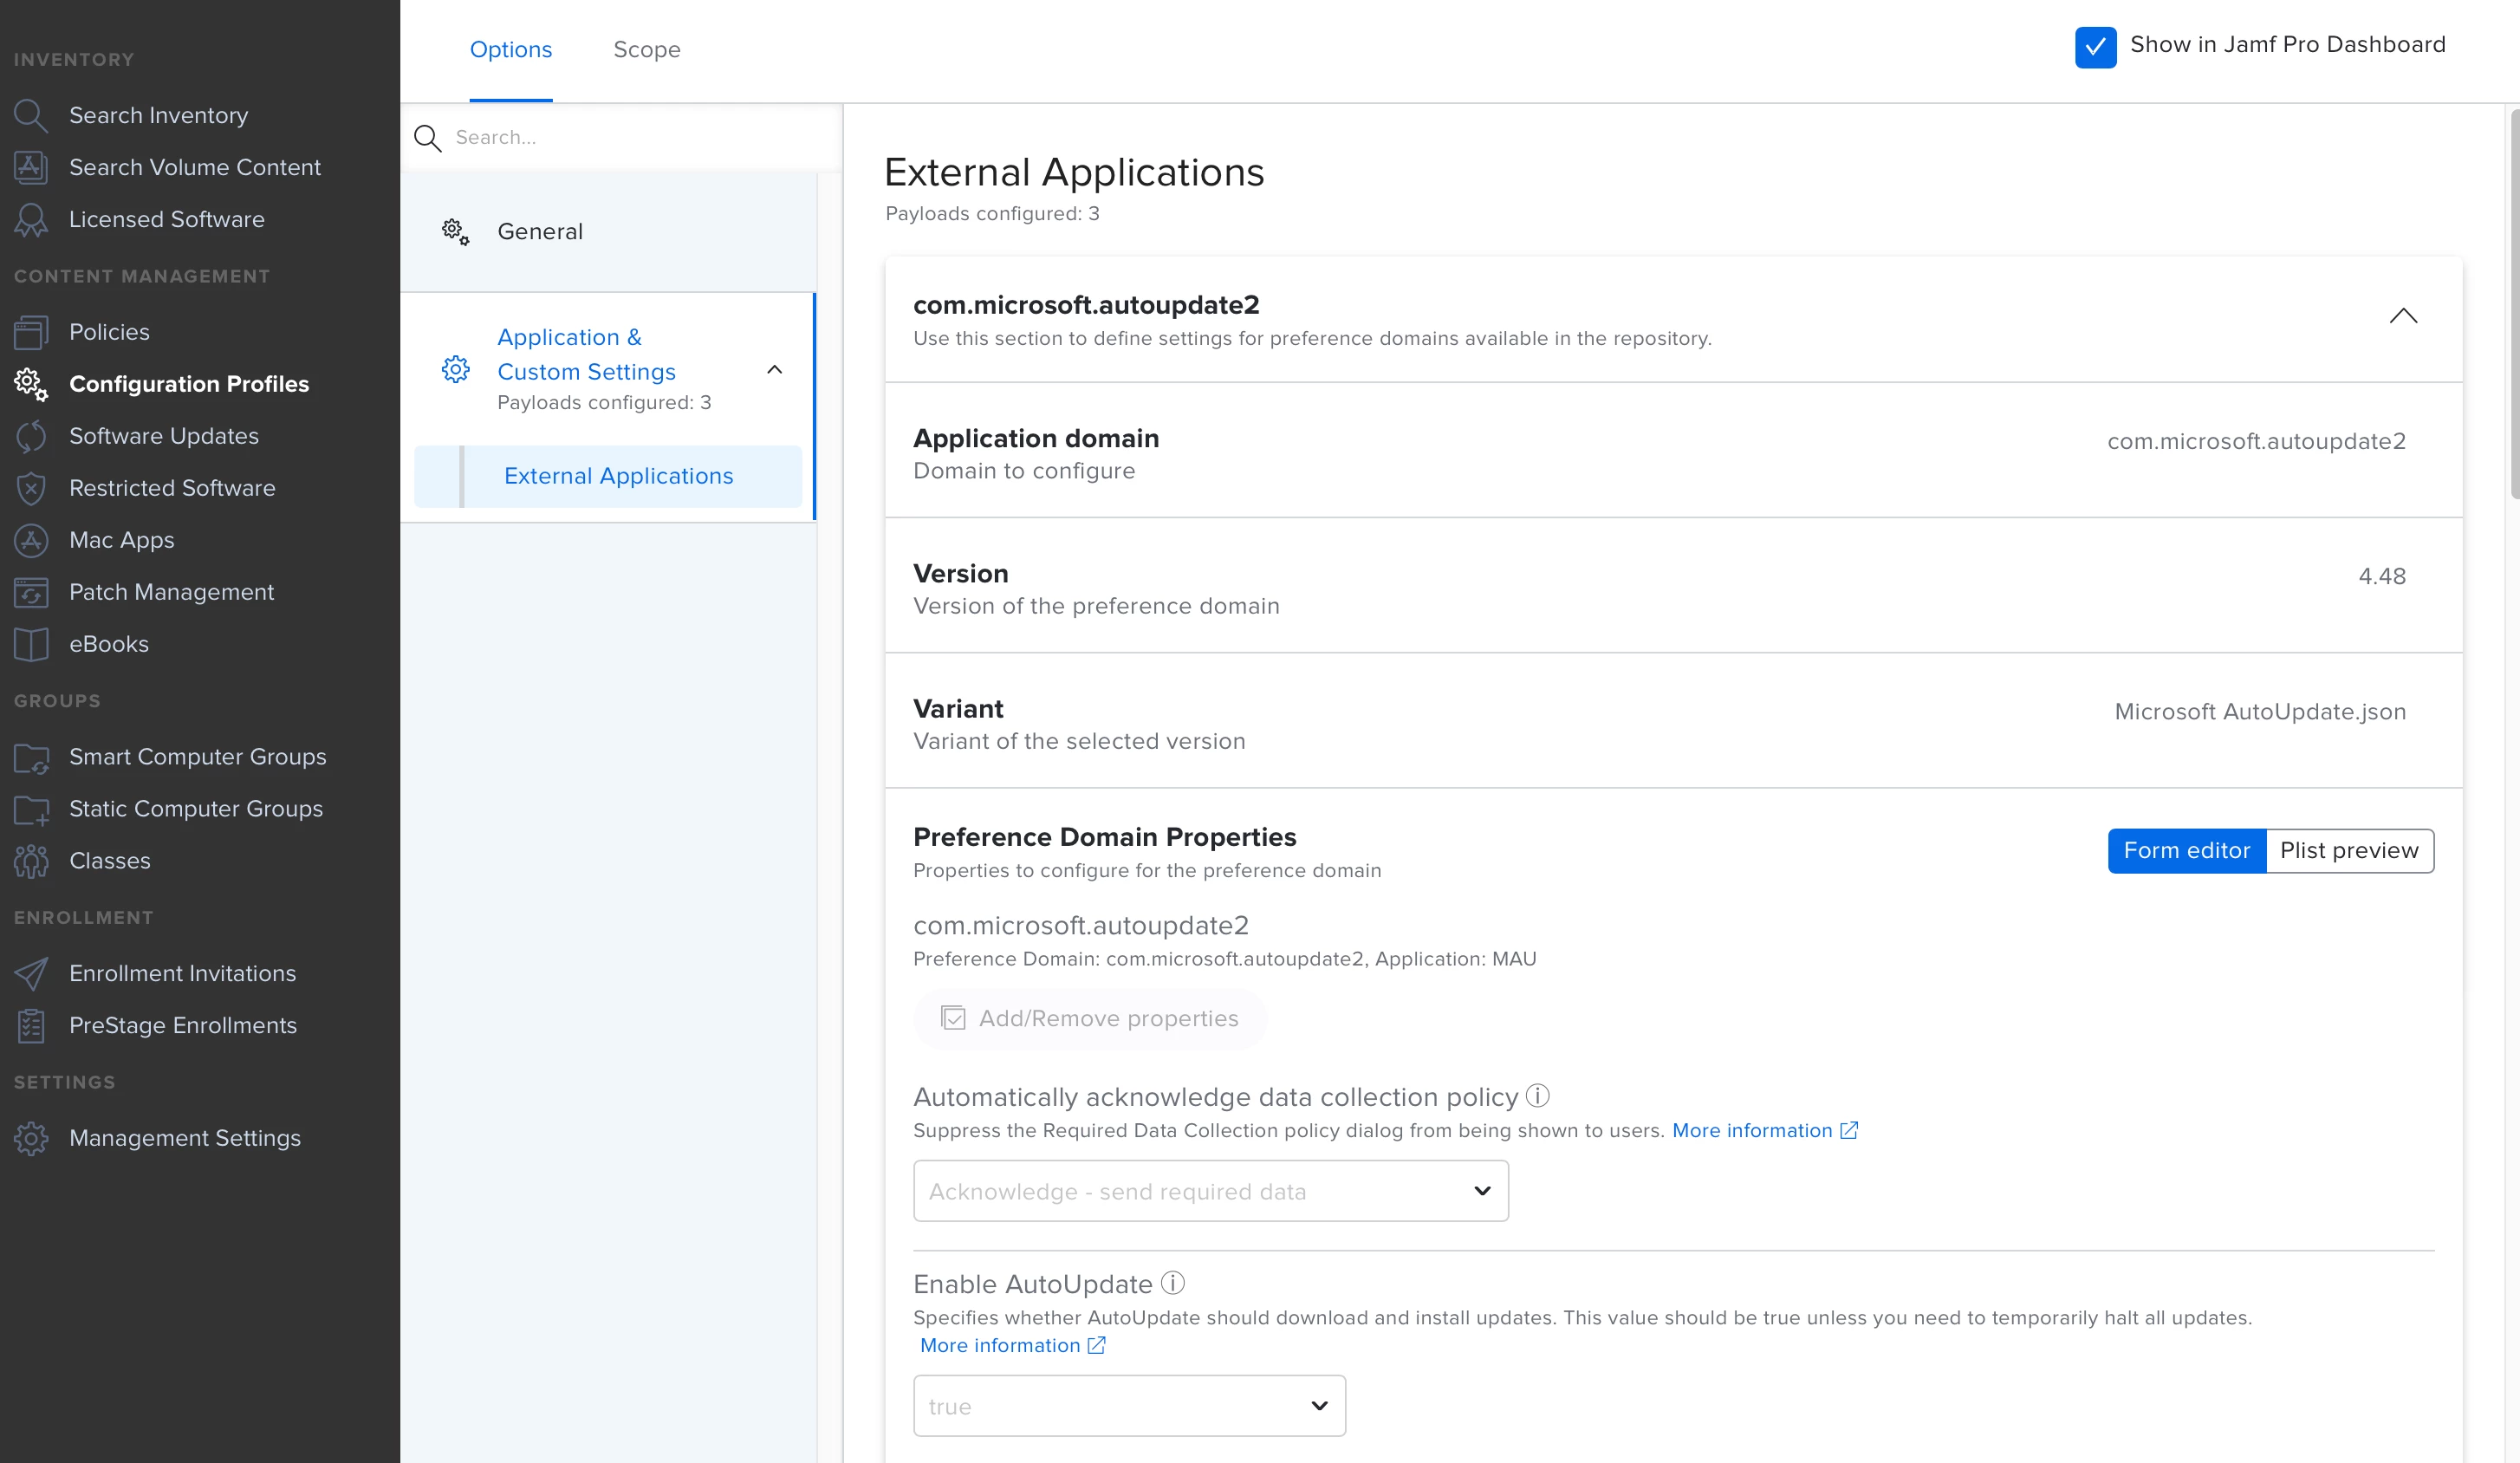The height and width of the screenshot is (1463, 2520).
Task: Open Mac Apps in sidebar
Action: [x=122, y=540]
